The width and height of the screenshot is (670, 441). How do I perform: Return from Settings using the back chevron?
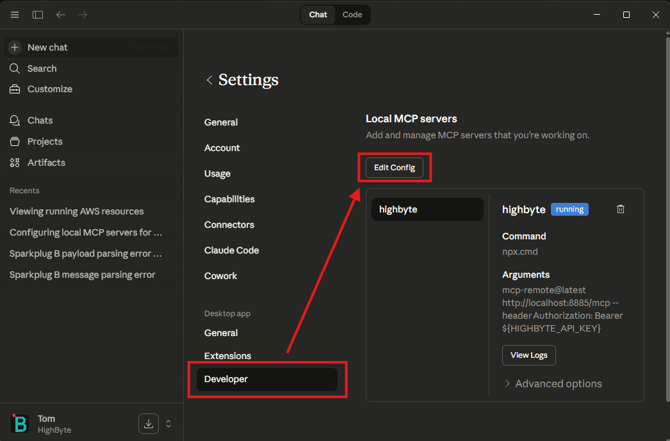(x=209, y=80)
